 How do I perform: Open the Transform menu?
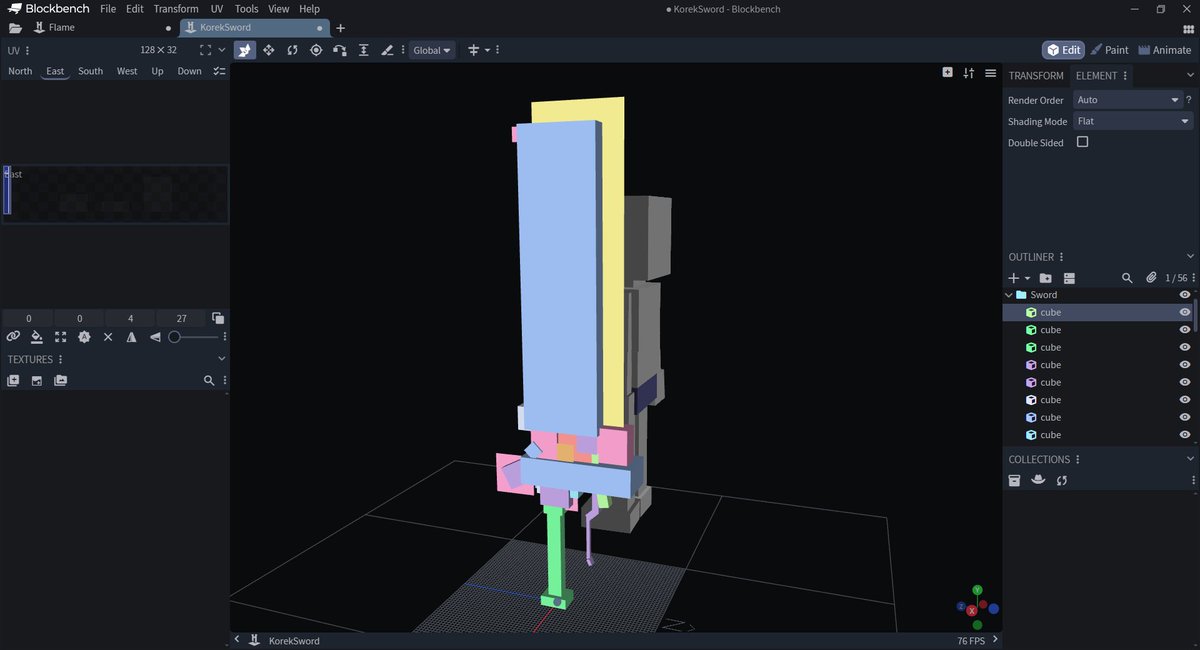coord(176,9)
